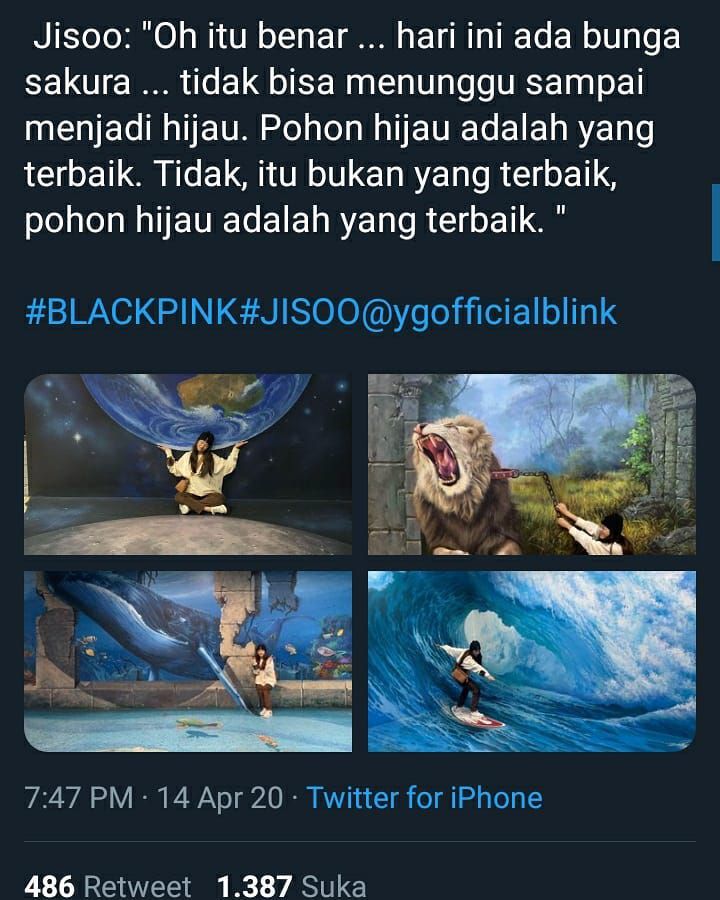Click the 7:47 PM tweet timestamp
Image resolution: width=720 pixels, height=900 pixels.
point(79,798)
